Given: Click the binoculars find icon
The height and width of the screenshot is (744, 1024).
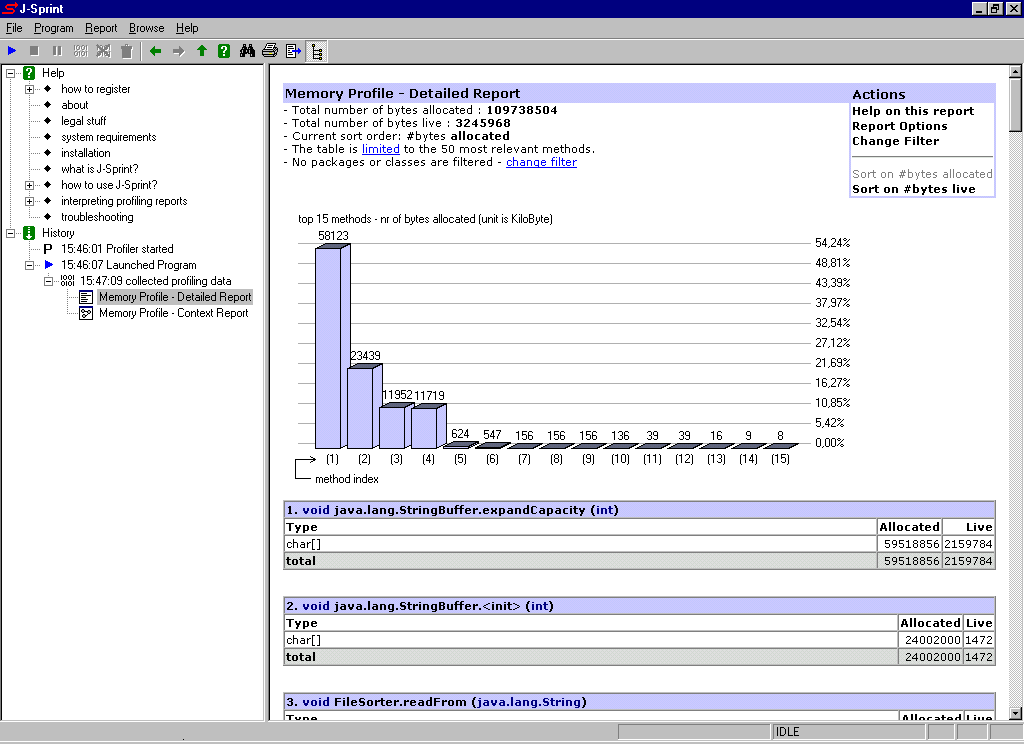Looking at the screenshot, I should (x=248, y=51).
